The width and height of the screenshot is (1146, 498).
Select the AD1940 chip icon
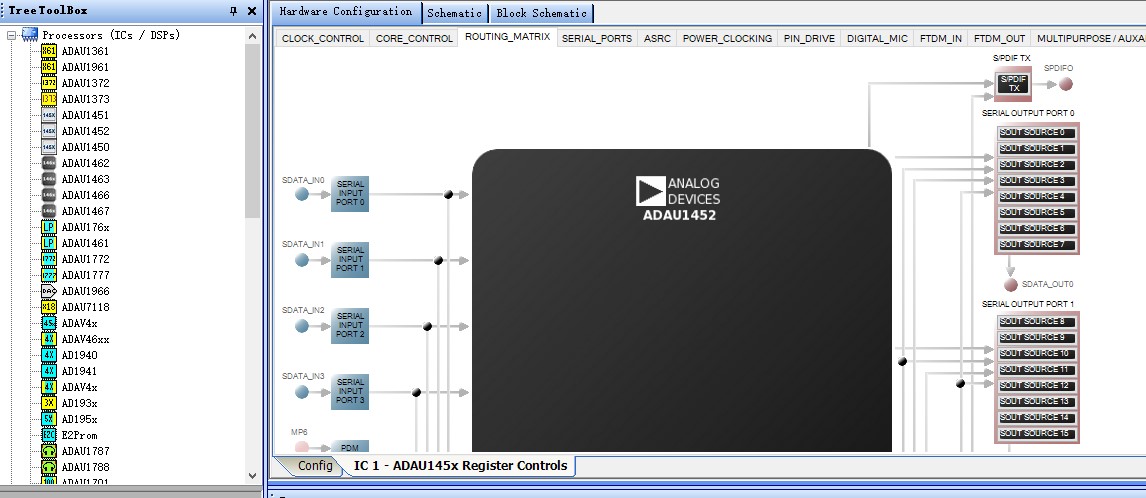tap(49, 355)
